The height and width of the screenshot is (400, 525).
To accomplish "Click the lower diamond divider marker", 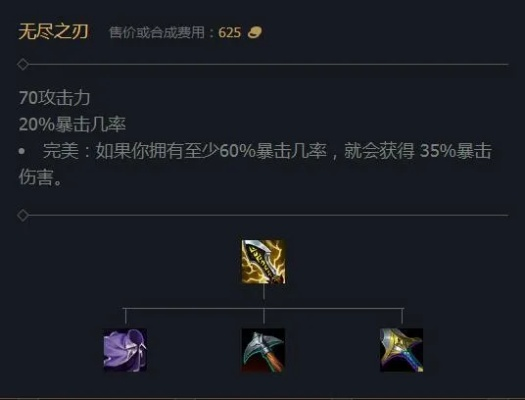I will 23,216.
